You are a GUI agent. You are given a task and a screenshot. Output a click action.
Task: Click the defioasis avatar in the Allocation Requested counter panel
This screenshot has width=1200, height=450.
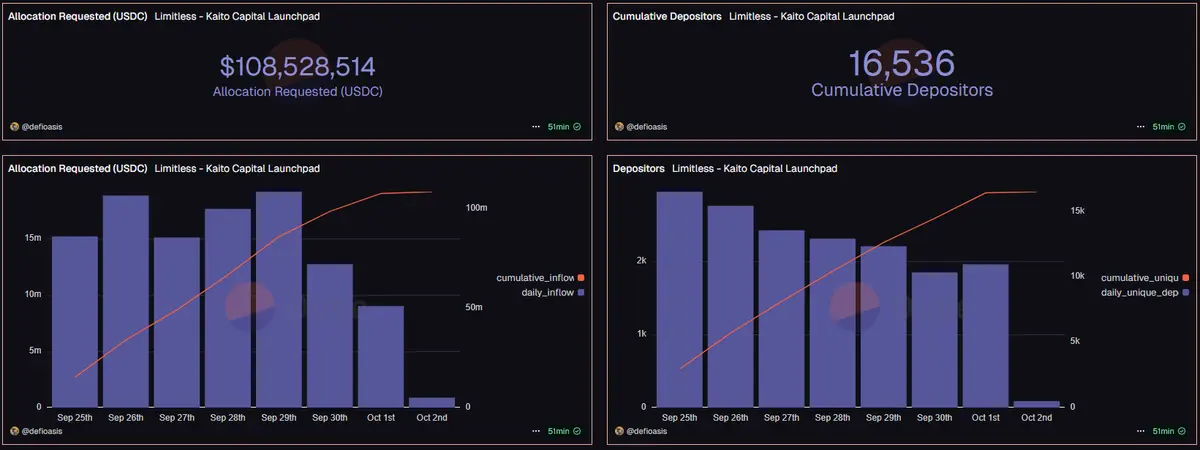15,127
